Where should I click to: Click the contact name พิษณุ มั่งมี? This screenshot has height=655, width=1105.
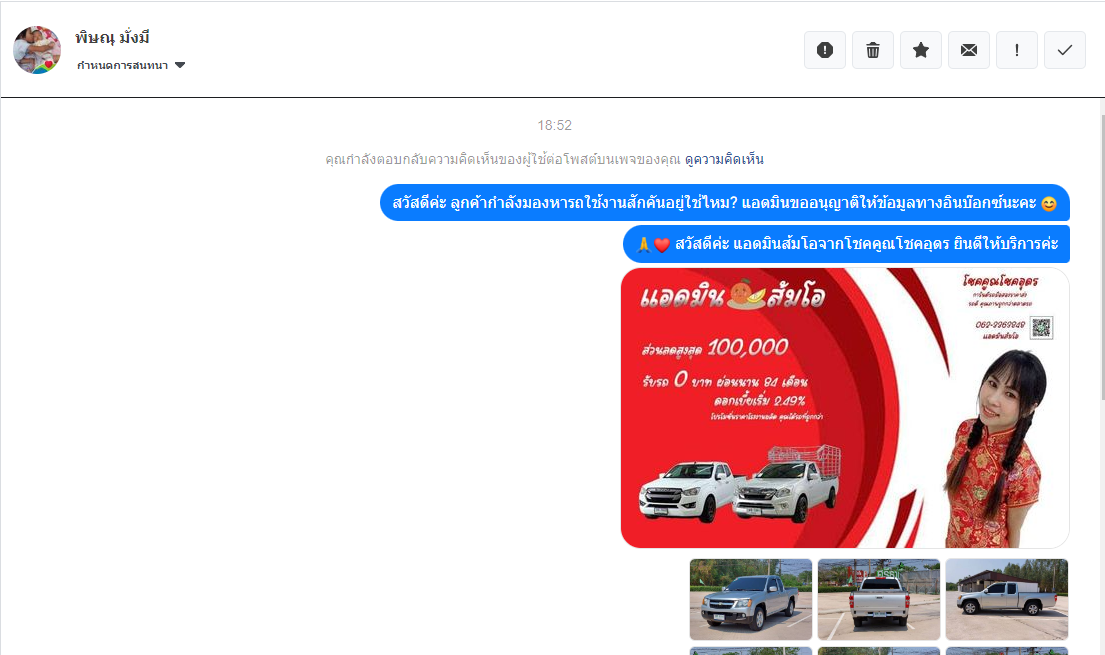[x=113, y=37]
